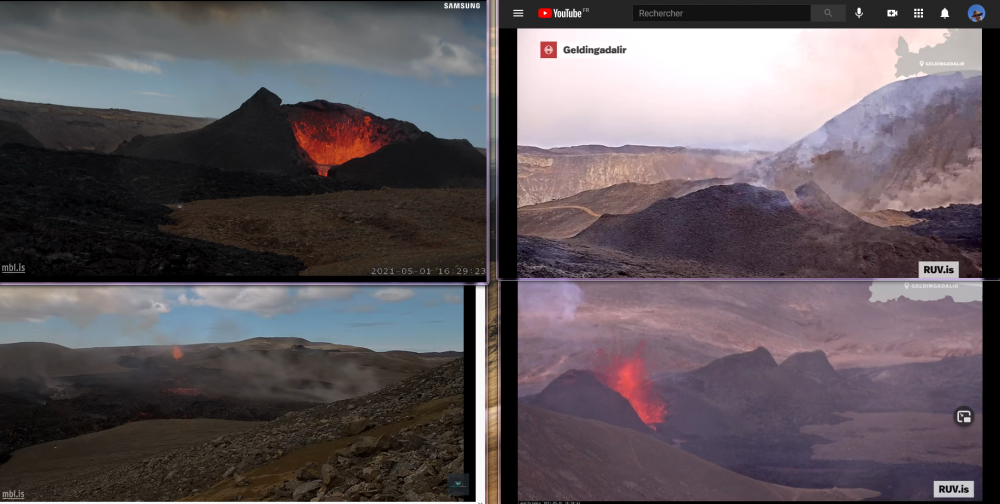Click the Geldingadalir video title
Screen dimensions: 1000x504
pyautogui.click(x=595, y=49)
